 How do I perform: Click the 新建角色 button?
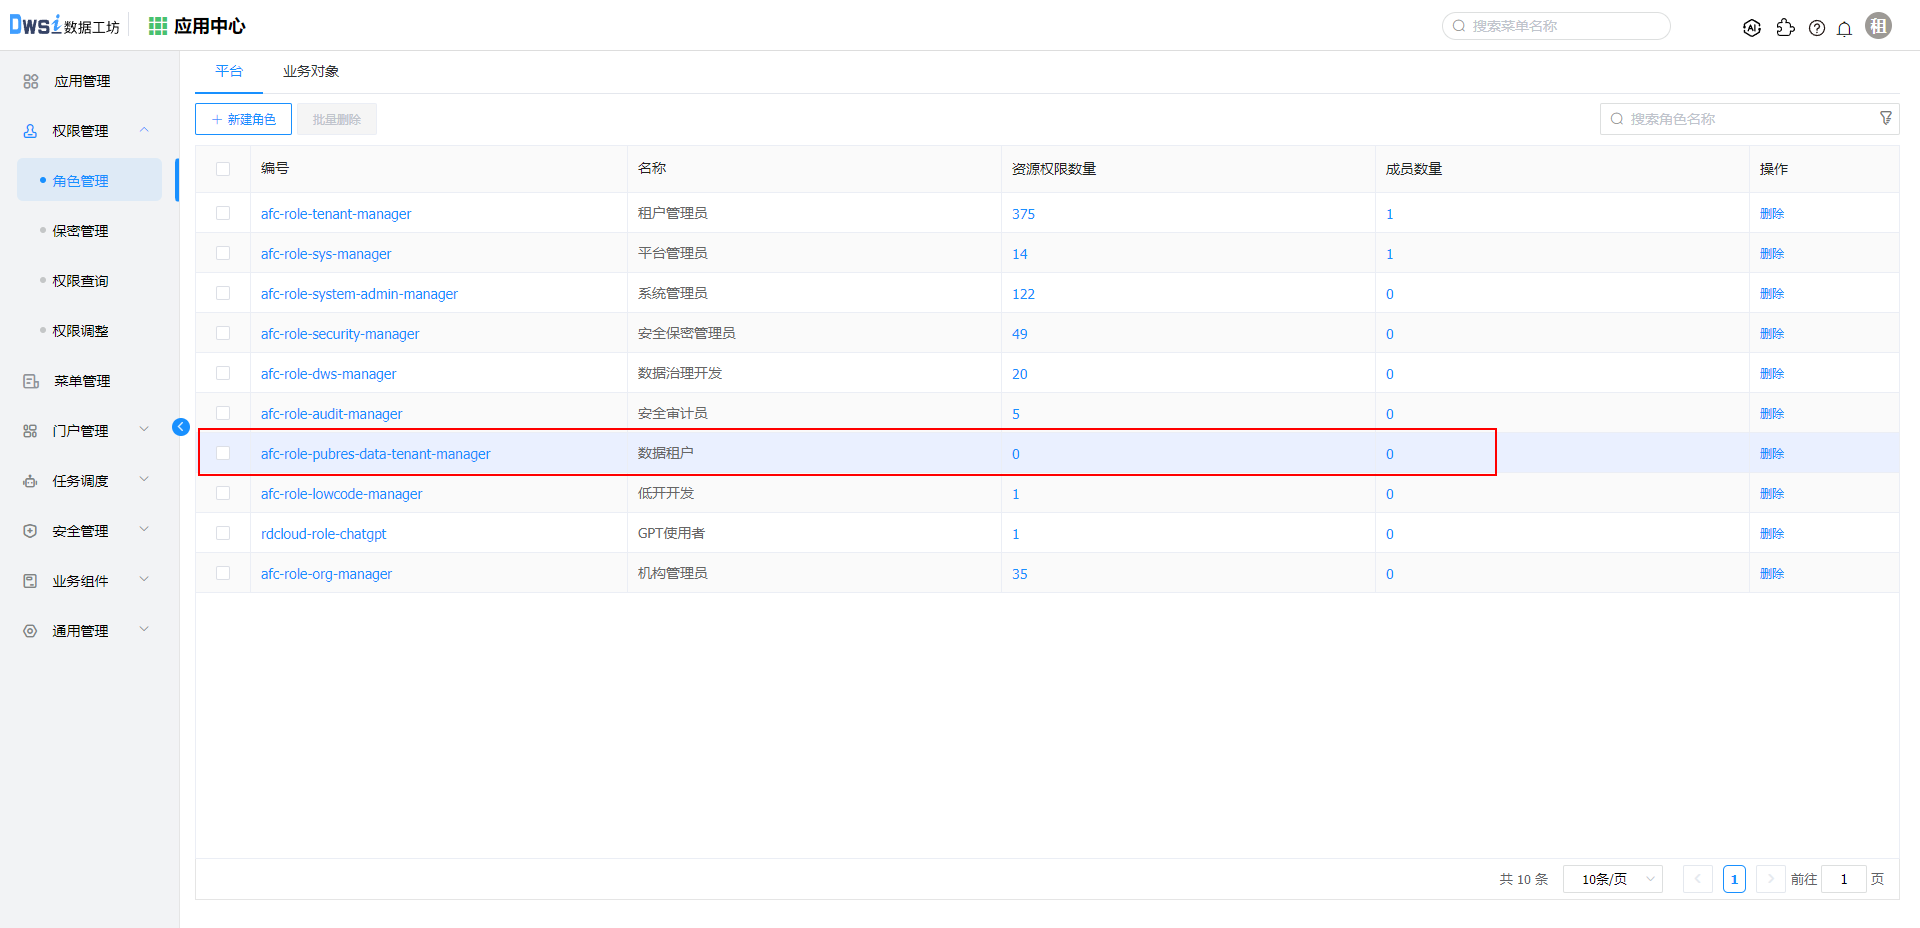243,119
